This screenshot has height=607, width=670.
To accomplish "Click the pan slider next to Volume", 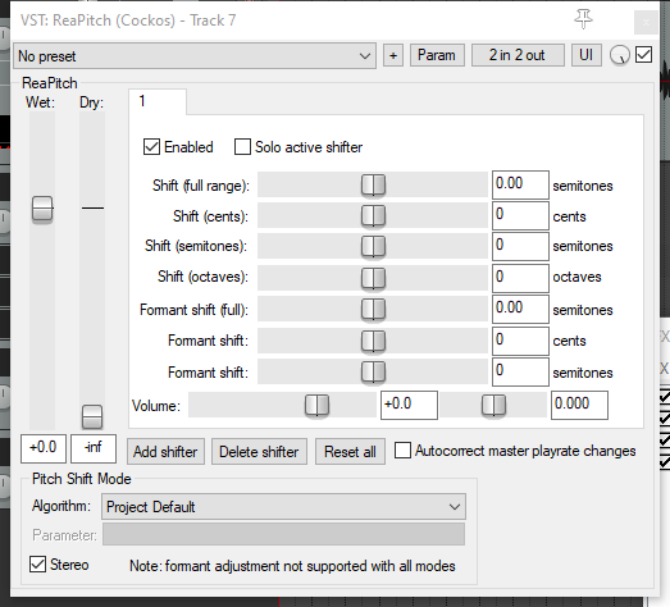I will click(x=494, y=405).
